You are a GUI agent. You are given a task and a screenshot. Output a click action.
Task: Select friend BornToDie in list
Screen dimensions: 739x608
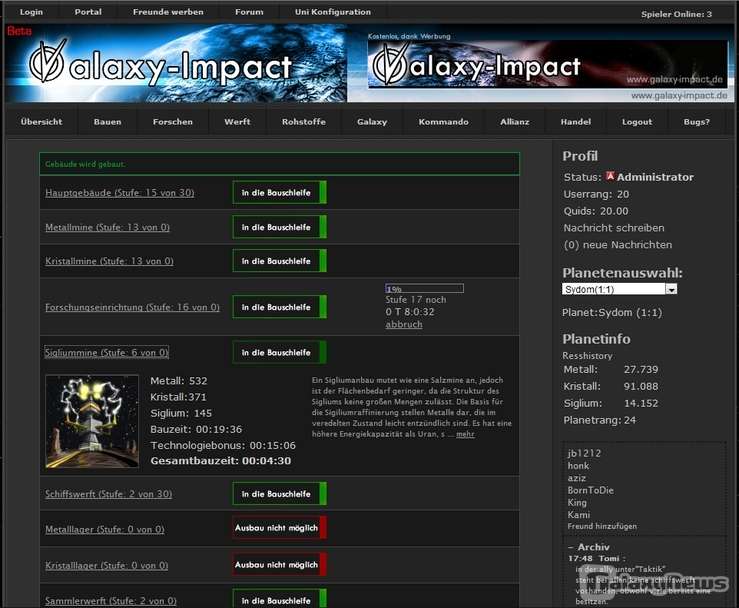[x=591, y=490]
